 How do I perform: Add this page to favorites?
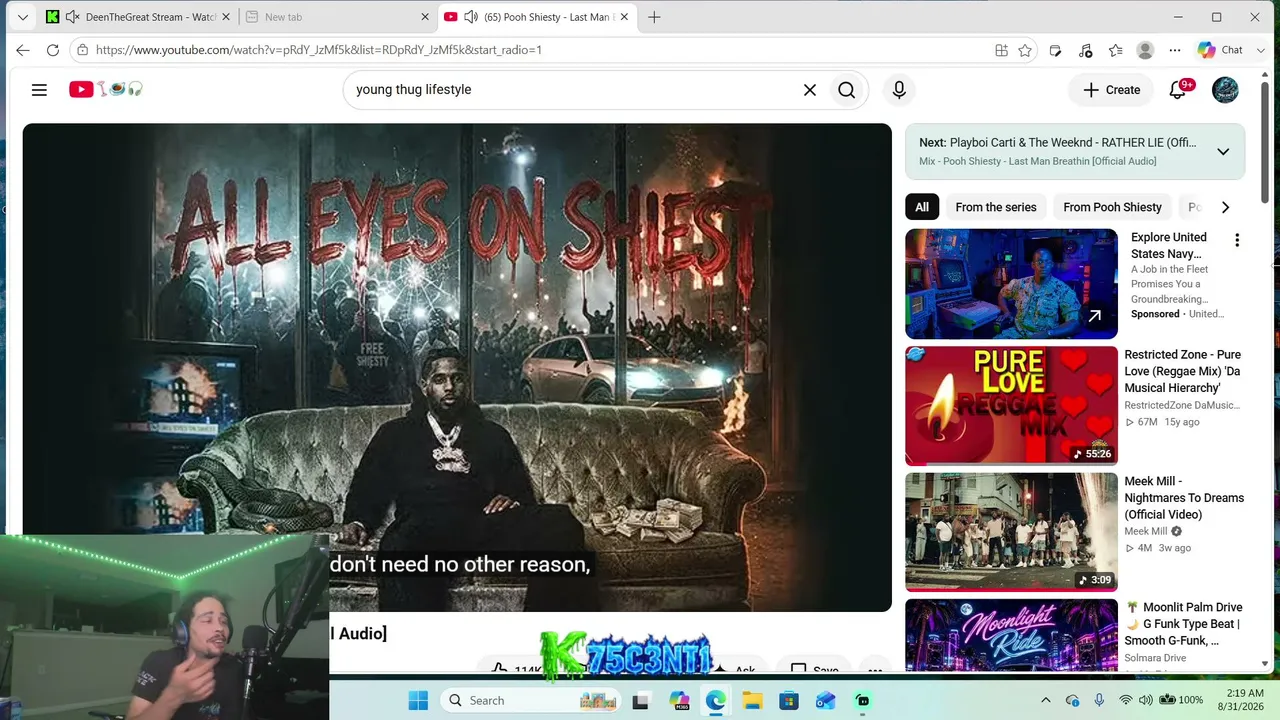tap(1025, 50)
